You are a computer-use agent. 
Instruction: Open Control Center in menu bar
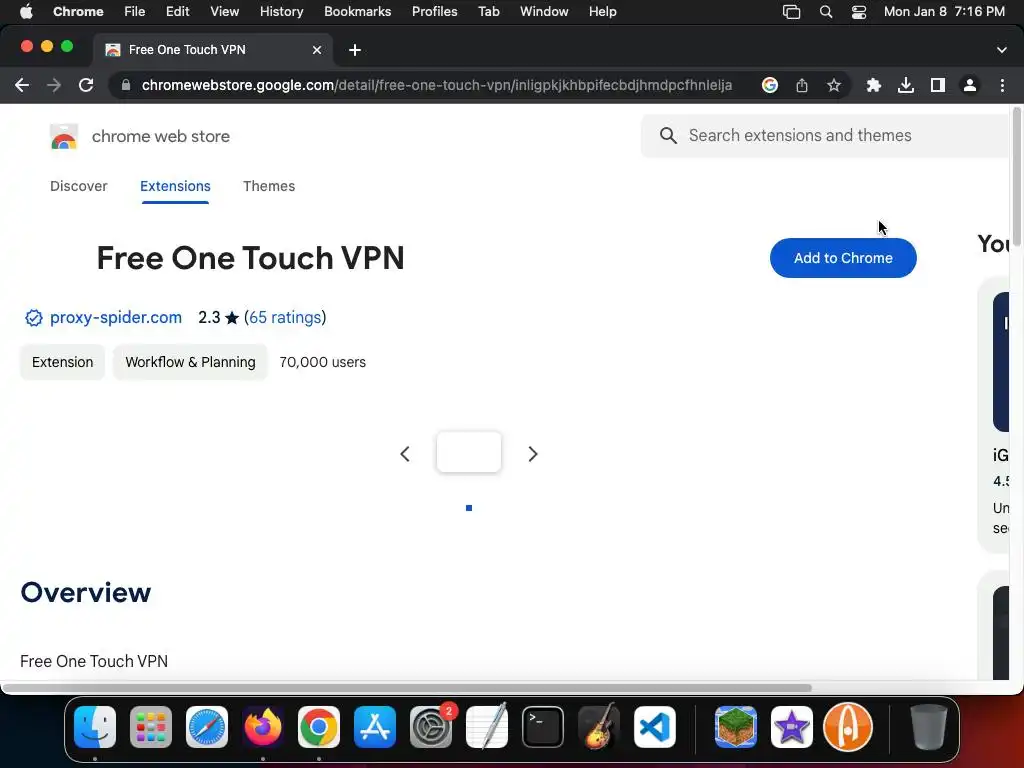coord(859,12)
